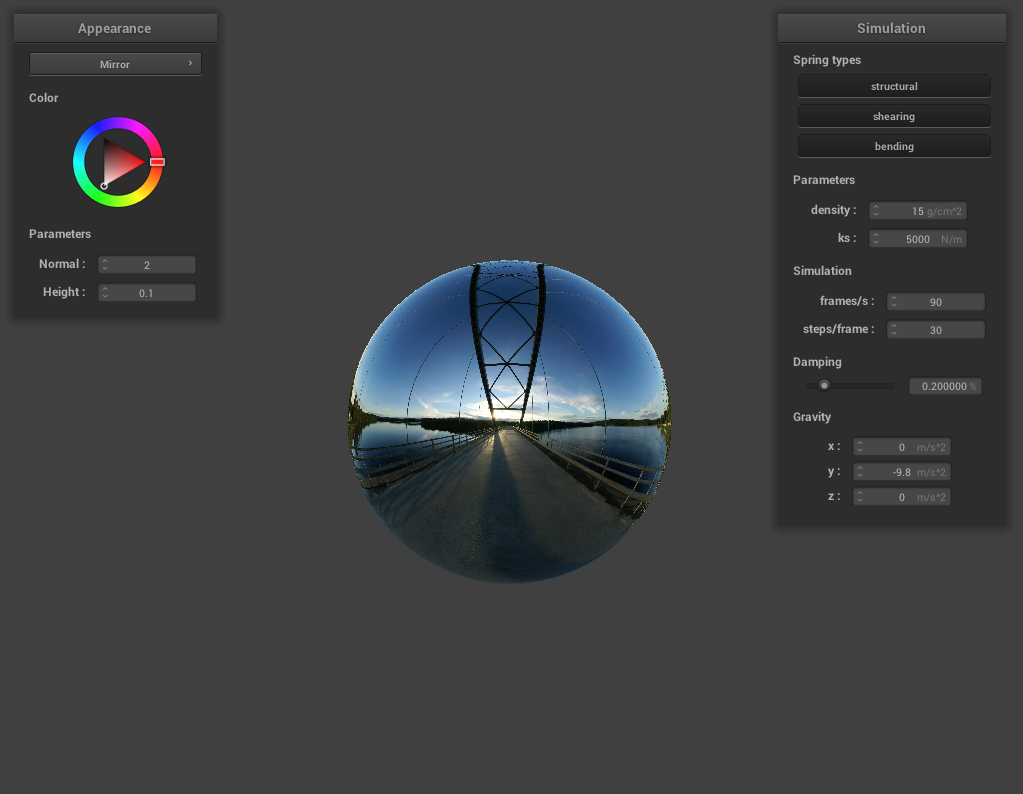This screenshot has width=1023, height=794.
Task: Click the Damping slider handle
Action: point(825,386)
